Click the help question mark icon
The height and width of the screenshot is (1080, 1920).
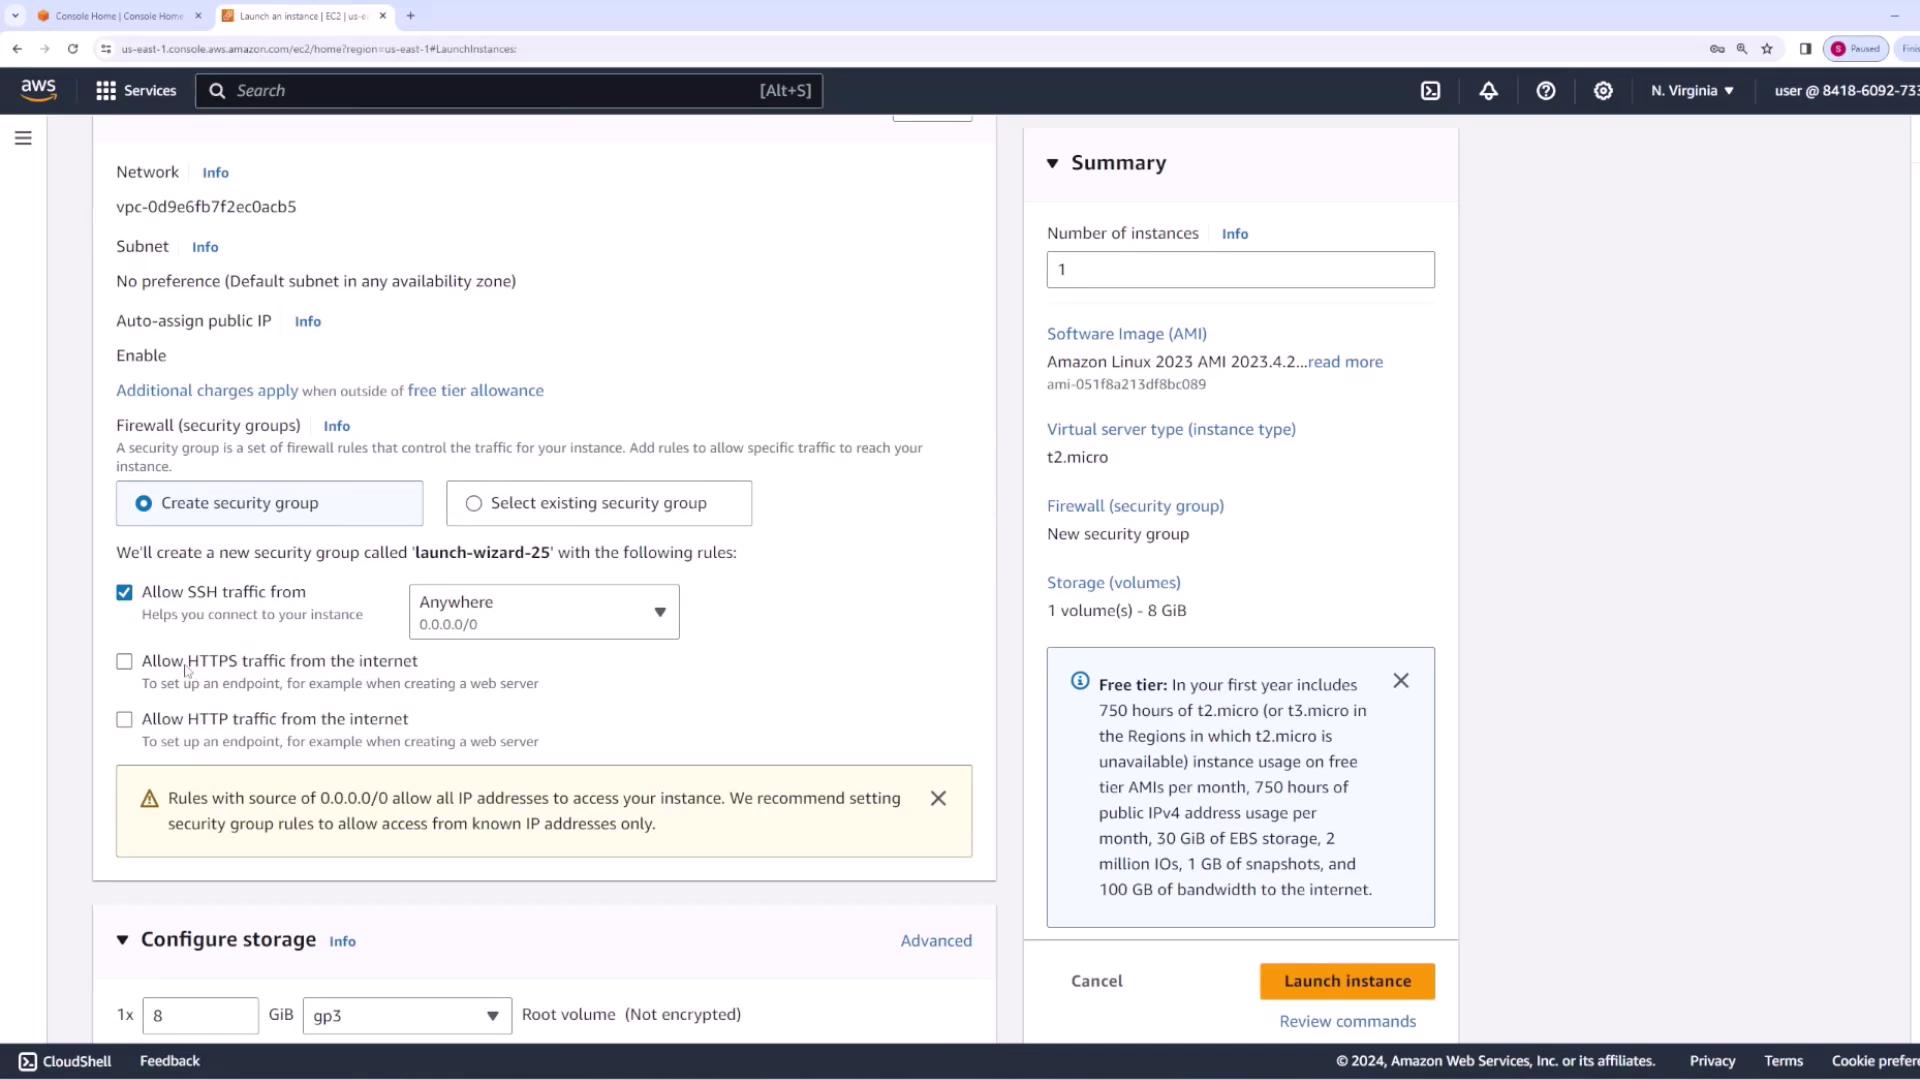coord(1545,91)
